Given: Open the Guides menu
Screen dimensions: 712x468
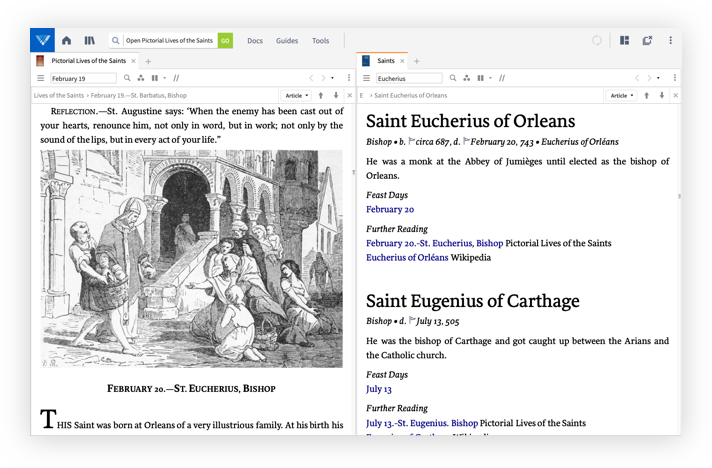Looking at the screenshot, I should pos(287,41).
